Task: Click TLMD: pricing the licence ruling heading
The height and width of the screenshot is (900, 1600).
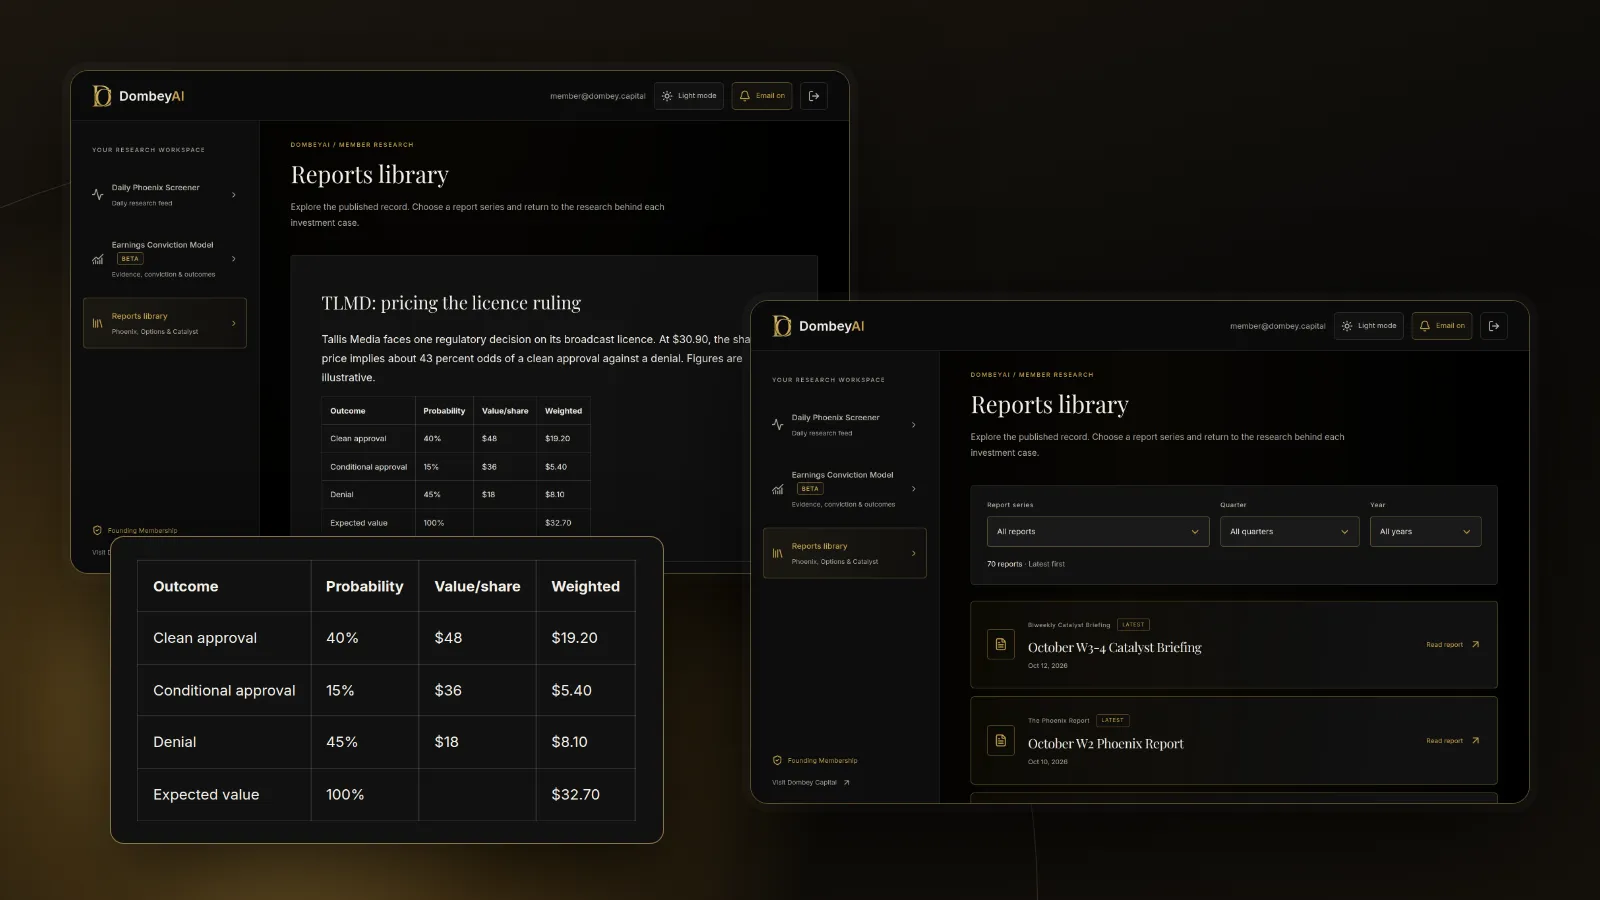Action: pyautogui.click(x=451, y=303)
